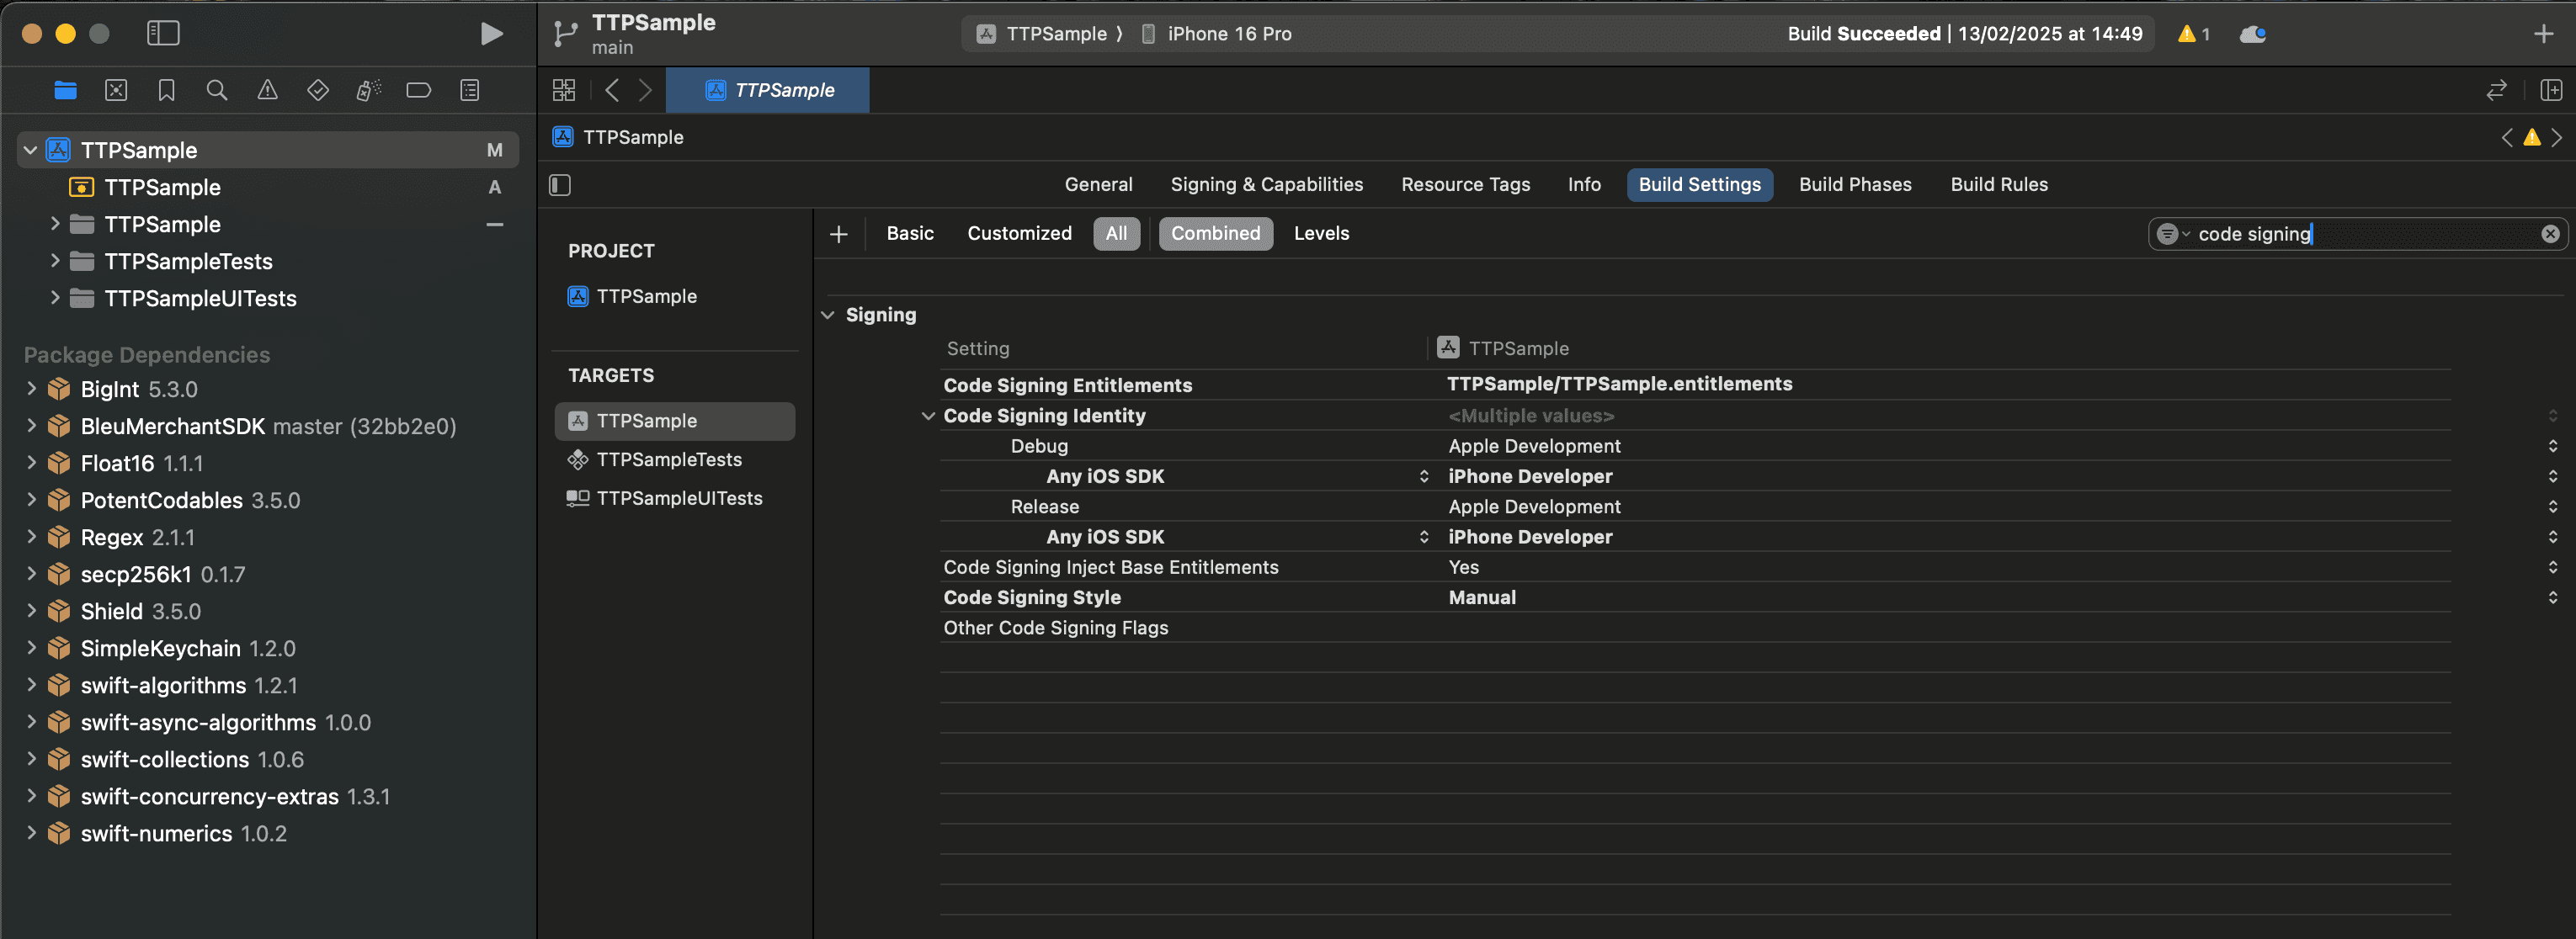Switch to Build Phases tab
This screenshot has height=939, width=2576.
(x=1854, y=185)
